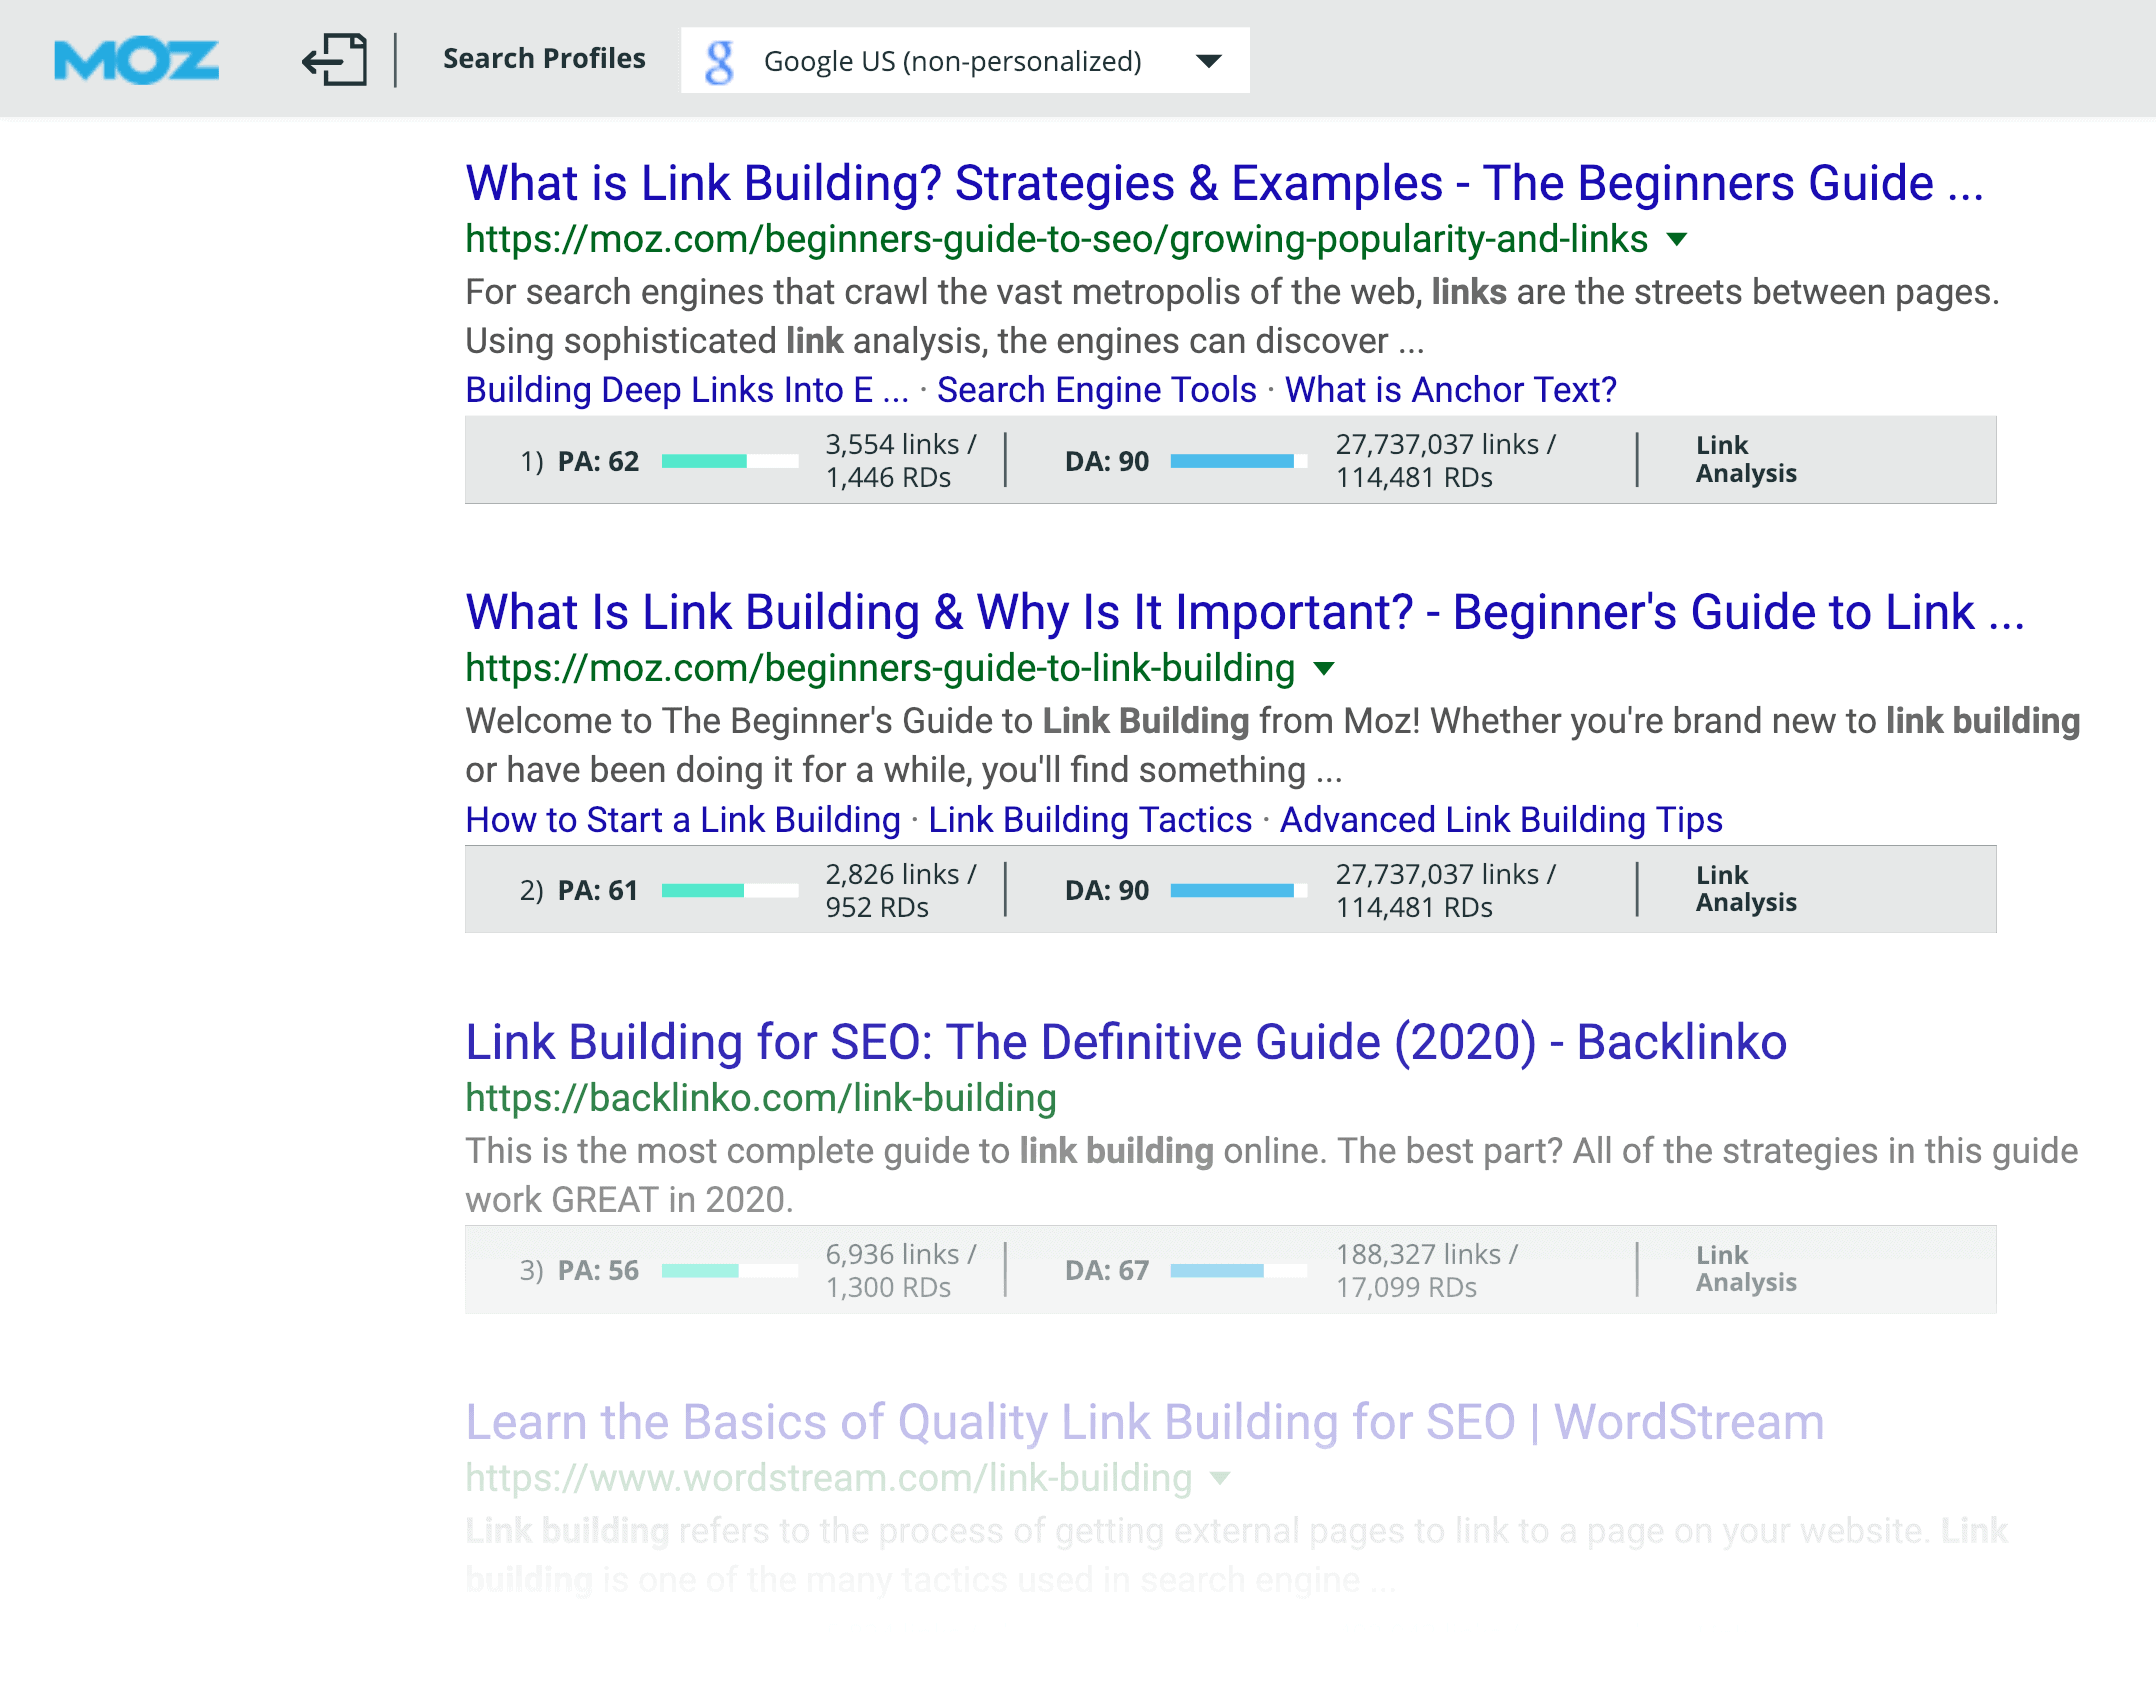Open the Search Profiles dropdown arrow
Viewport: 2156px width, 1696px height.
click(x=1209, y=61)
